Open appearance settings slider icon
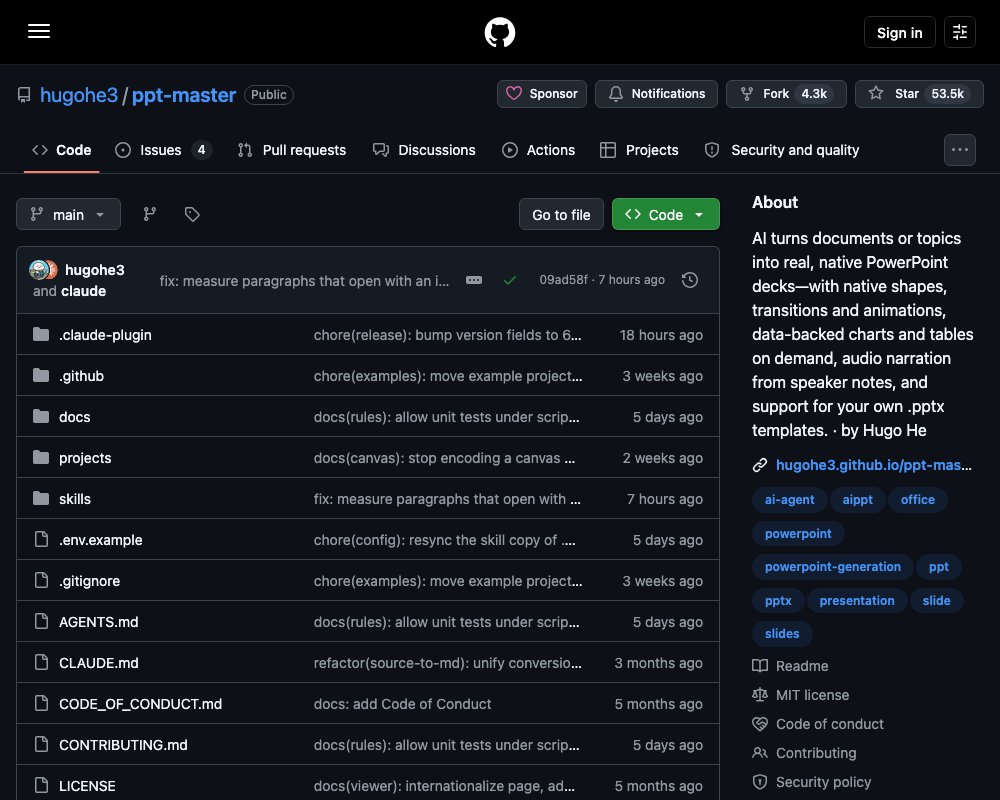 pyautogui.click(x=959, y=32)
